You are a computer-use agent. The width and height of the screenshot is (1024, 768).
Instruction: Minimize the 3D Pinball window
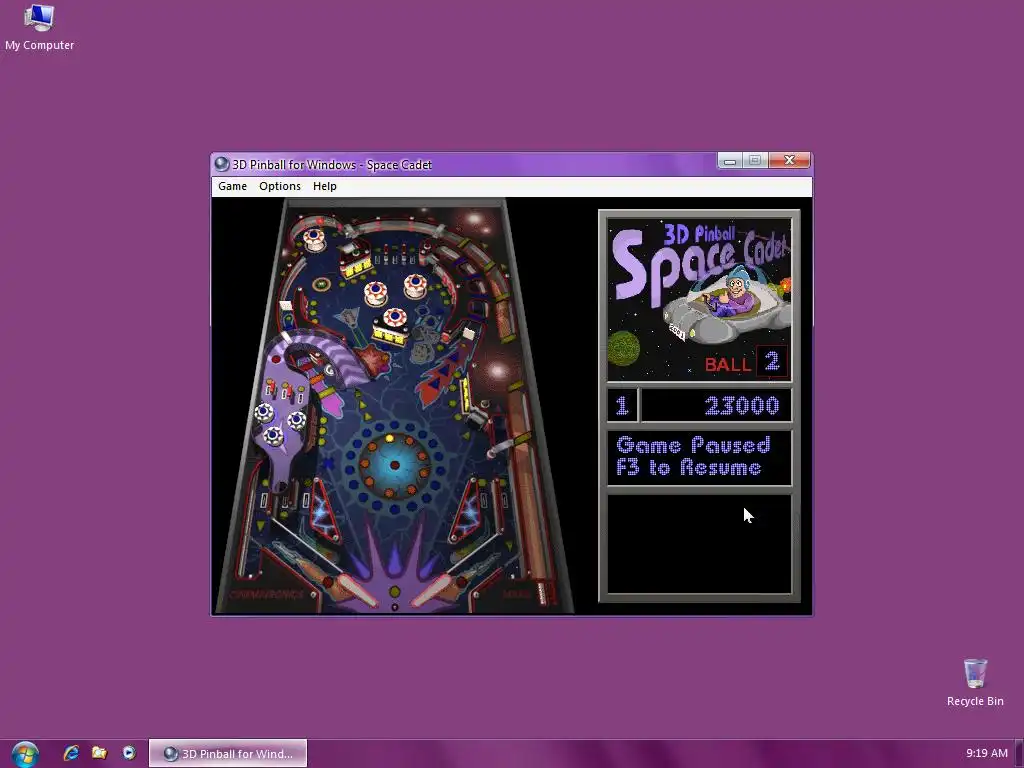pos(730,161)
